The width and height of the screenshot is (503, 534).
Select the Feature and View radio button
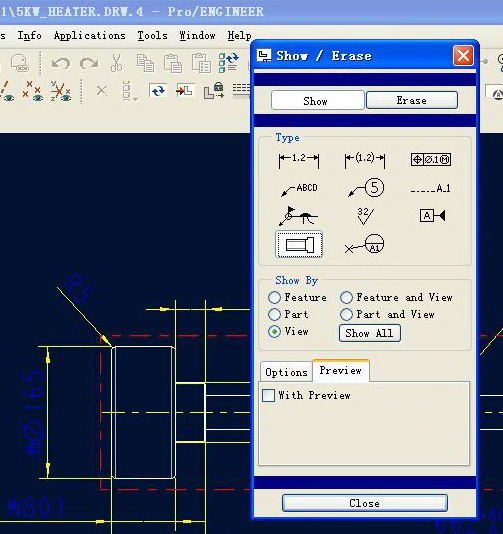click(346, 297)
